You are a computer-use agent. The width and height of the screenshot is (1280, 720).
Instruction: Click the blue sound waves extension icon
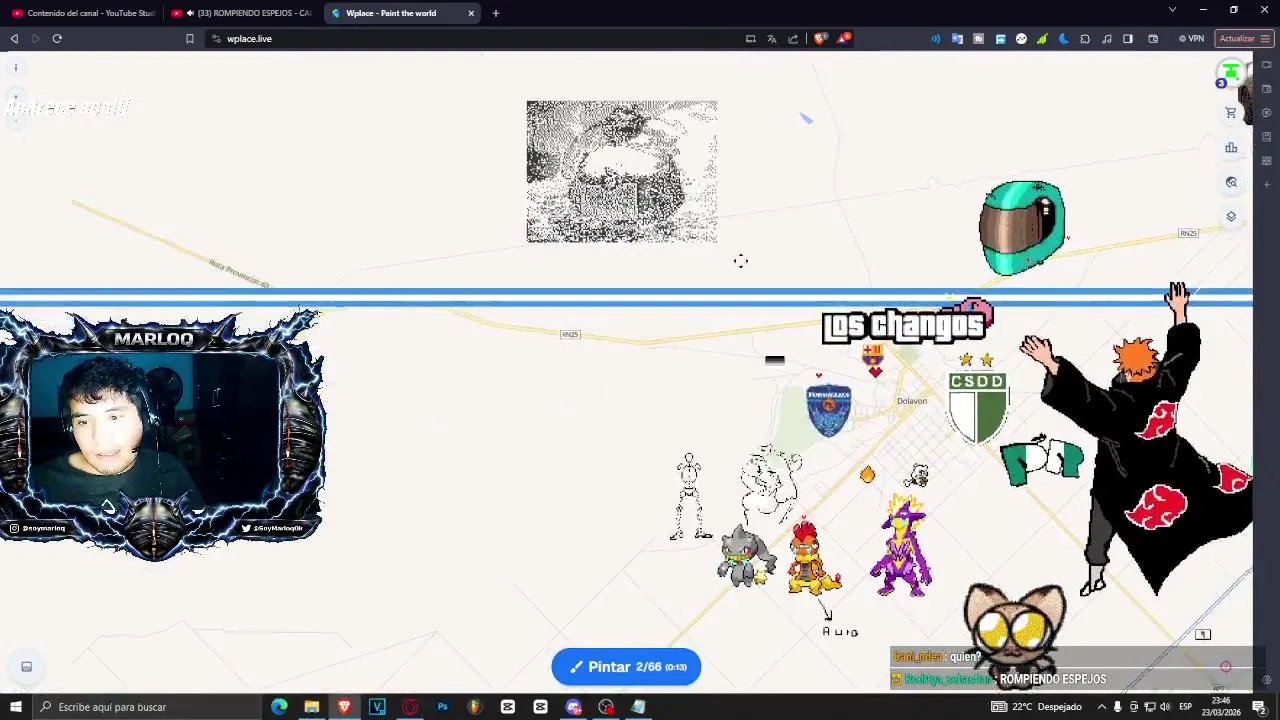coord(936,39)
